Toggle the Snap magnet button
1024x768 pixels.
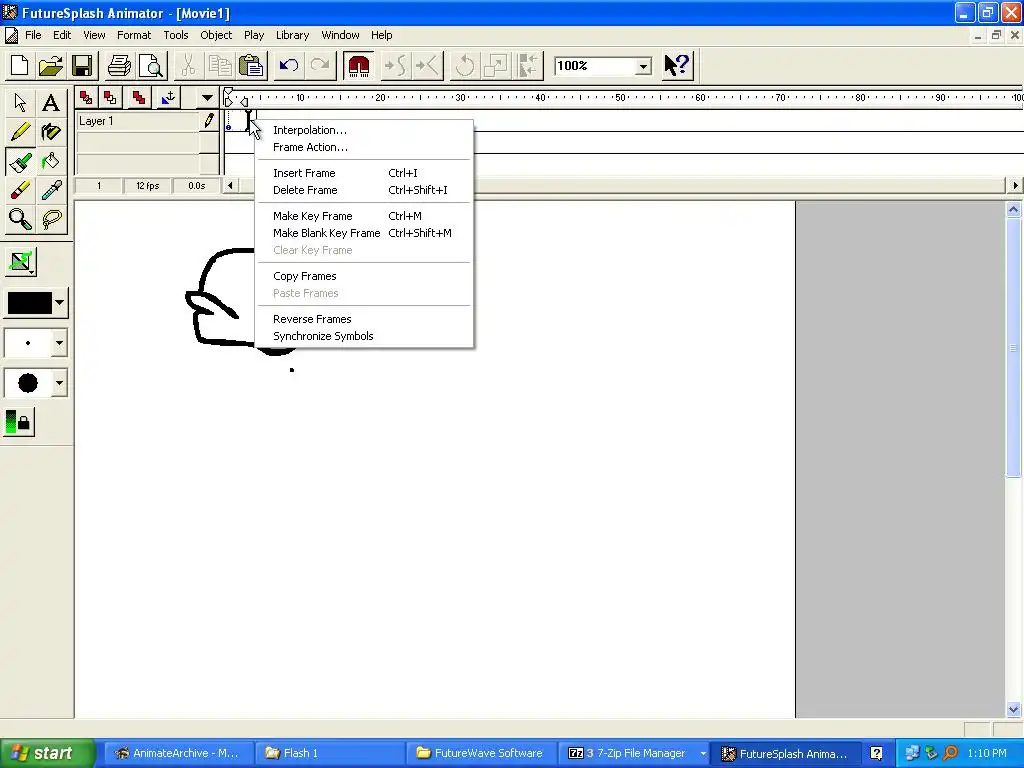click(x=359, y=65)
